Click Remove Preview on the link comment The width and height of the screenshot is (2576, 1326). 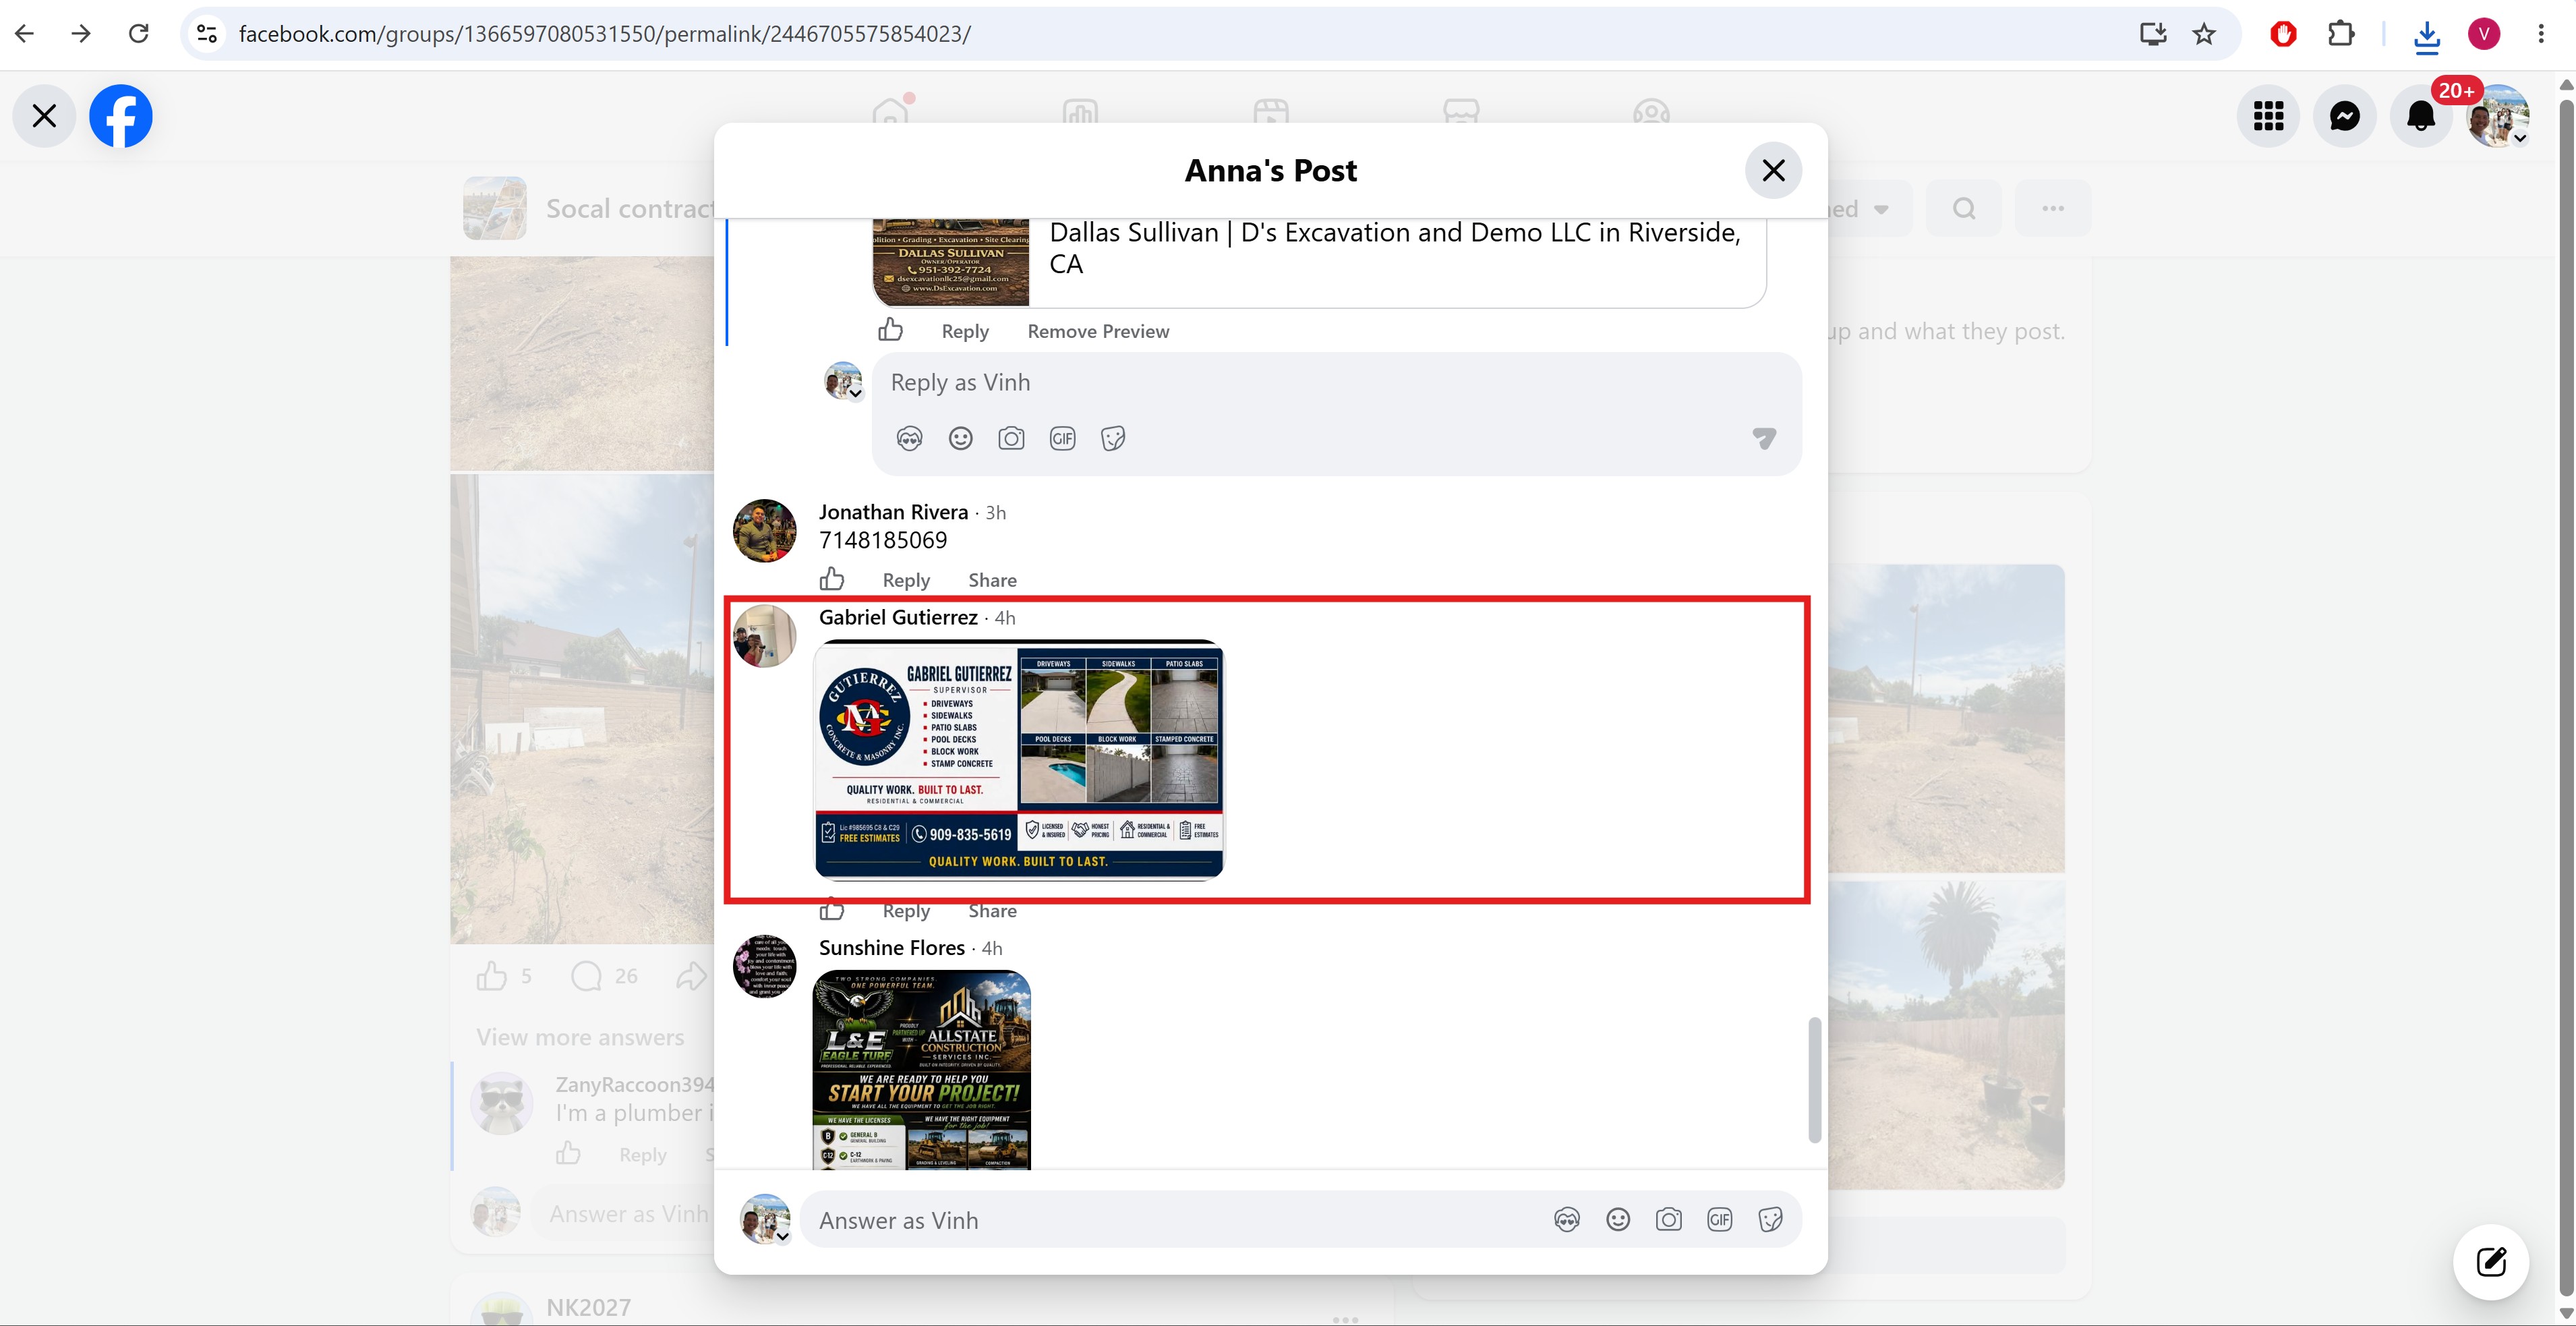click(x=1098, y=331)
